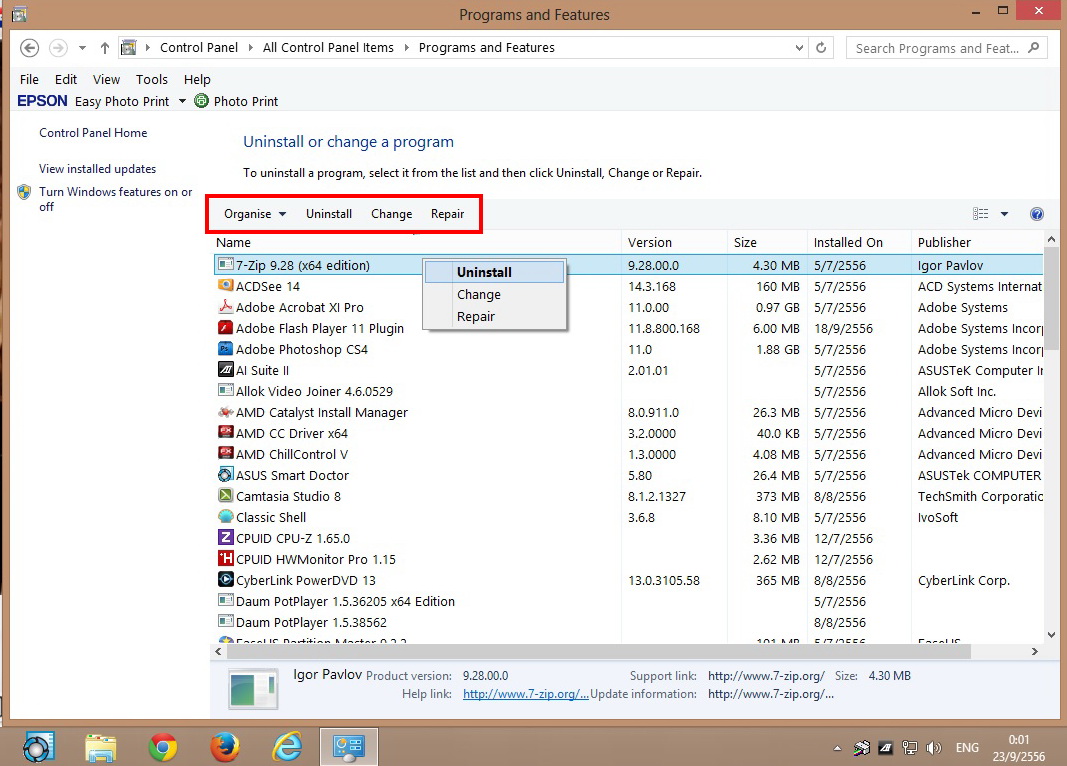Sort by the Name column header
This screenshot has width=1067, height=766.
pos(416,242)
